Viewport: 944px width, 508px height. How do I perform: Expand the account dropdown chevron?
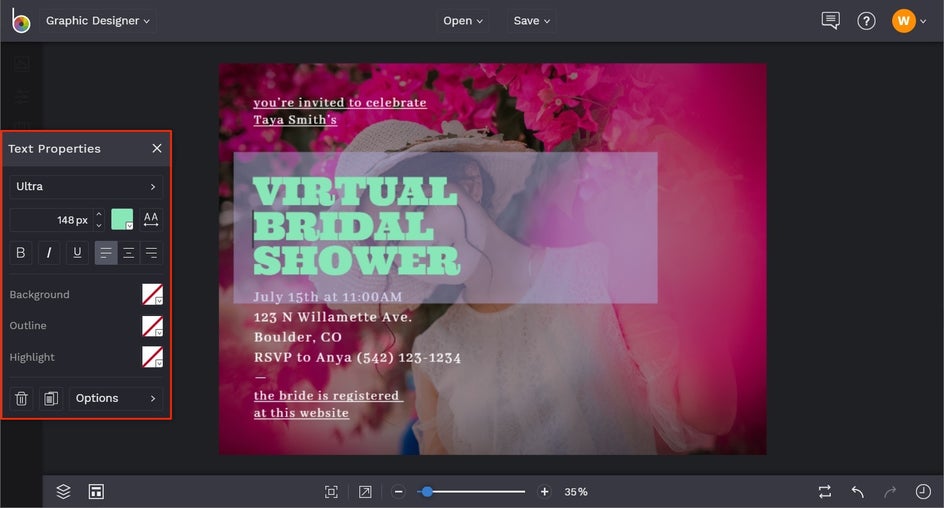(x=923, y=22)
